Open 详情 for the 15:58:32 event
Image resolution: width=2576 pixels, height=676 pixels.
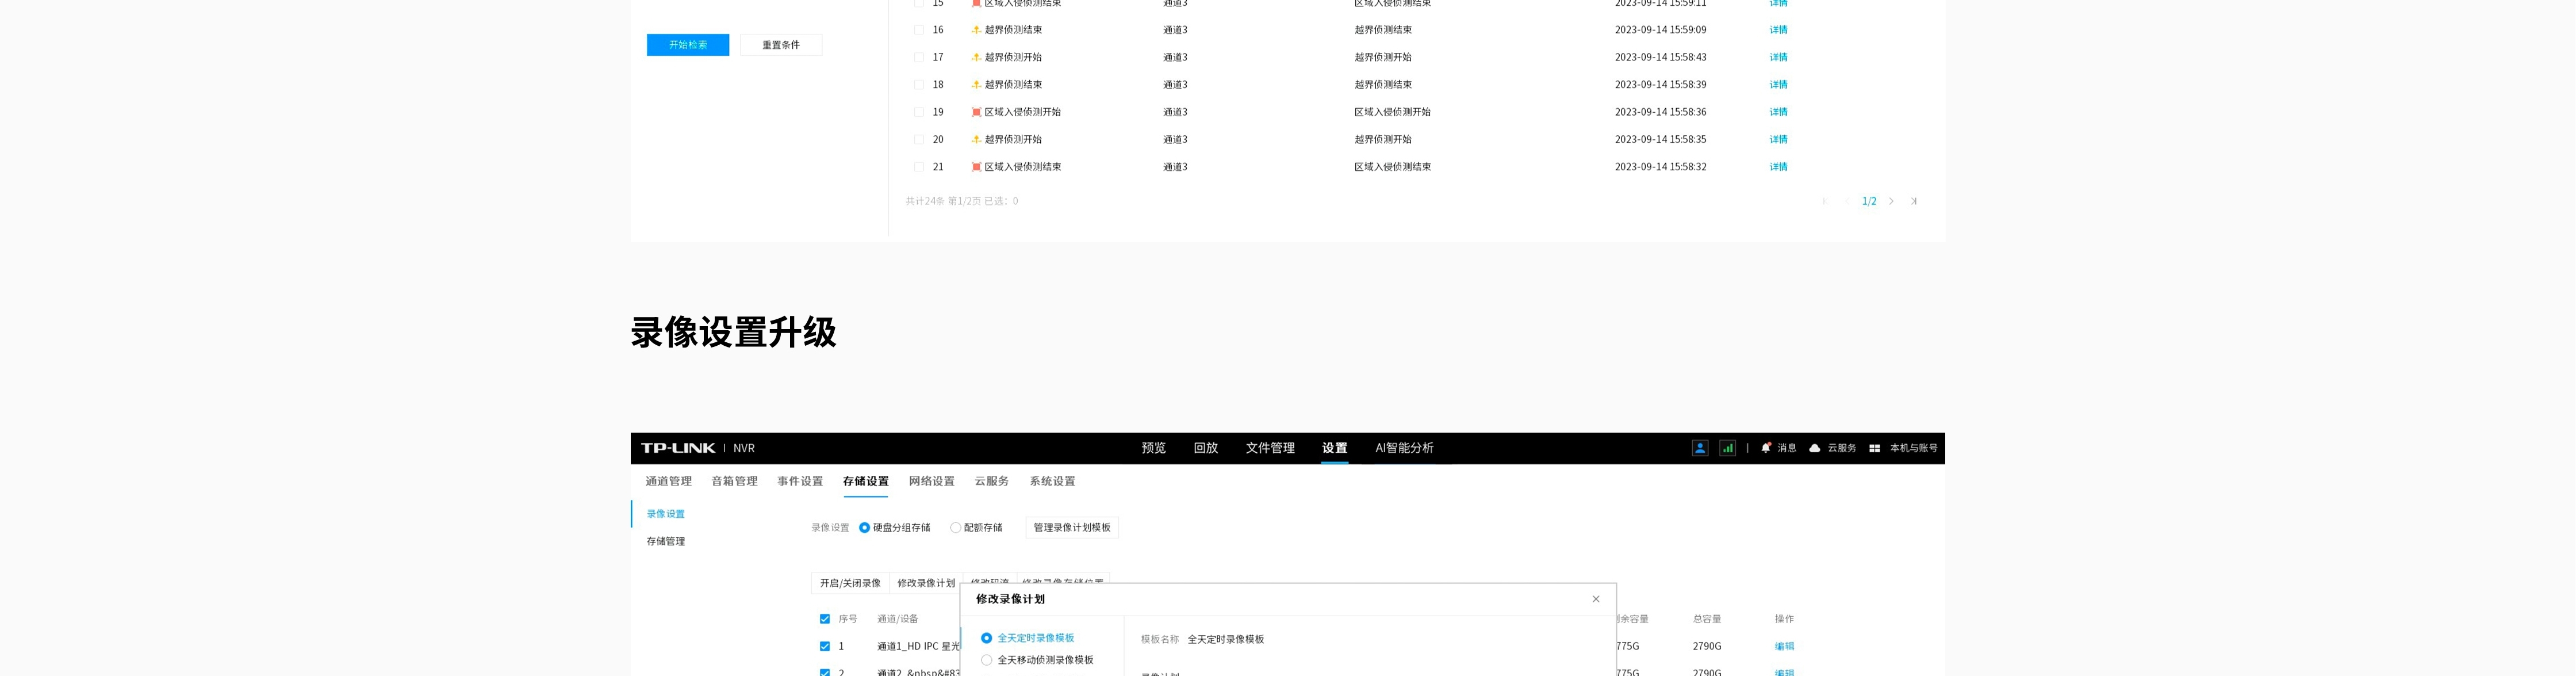click(1778, 167)
